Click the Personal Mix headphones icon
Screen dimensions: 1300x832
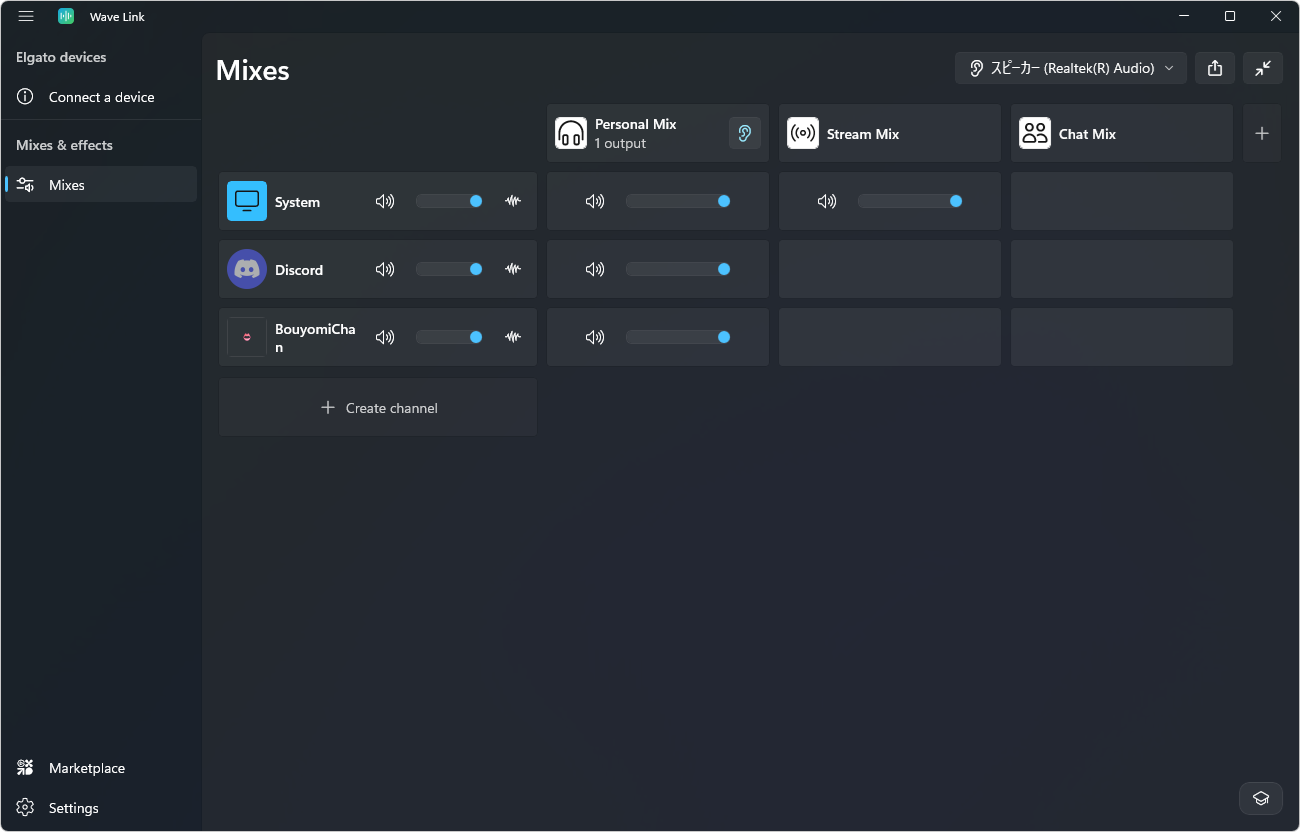click(x=571, y=133)
